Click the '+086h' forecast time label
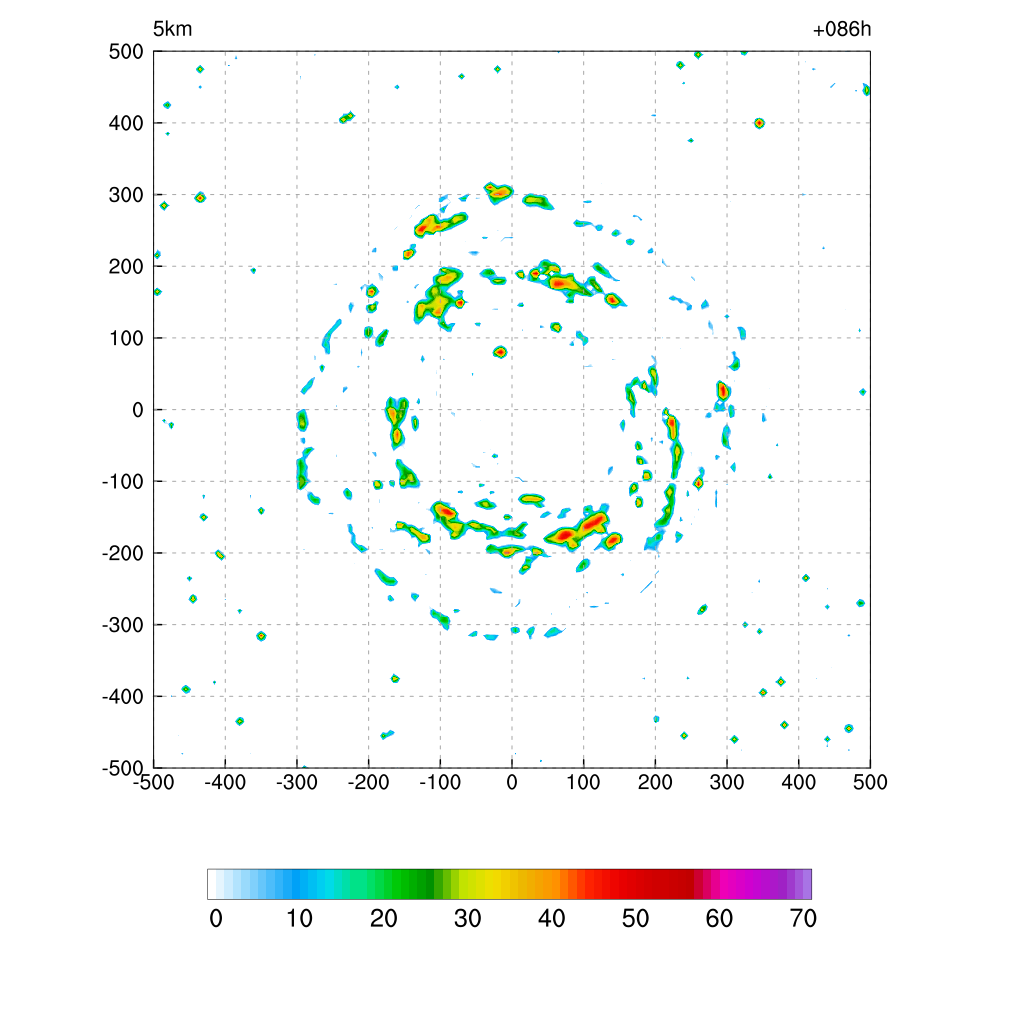The height and width of the screenshot is (1024, 1024). click(842, 29)
